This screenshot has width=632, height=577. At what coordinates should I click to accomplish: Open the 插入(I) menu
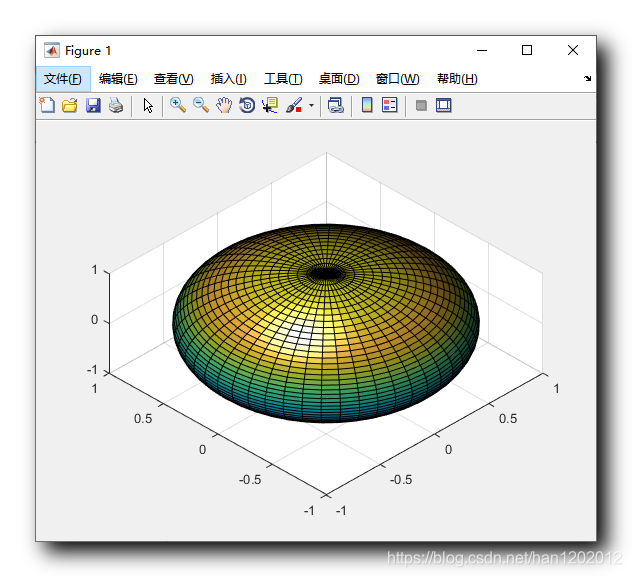coord(229,79)
